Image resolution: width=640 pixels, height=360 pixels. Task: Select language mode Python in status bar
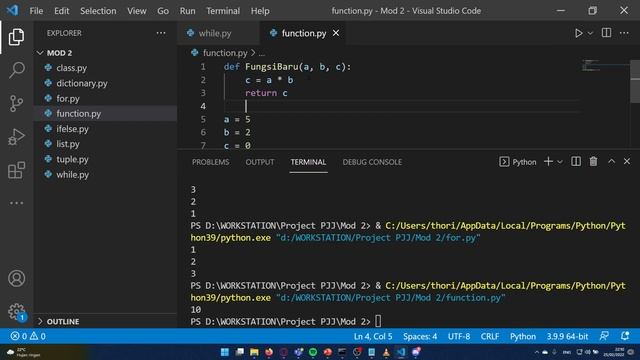click(x=523, y=336)
